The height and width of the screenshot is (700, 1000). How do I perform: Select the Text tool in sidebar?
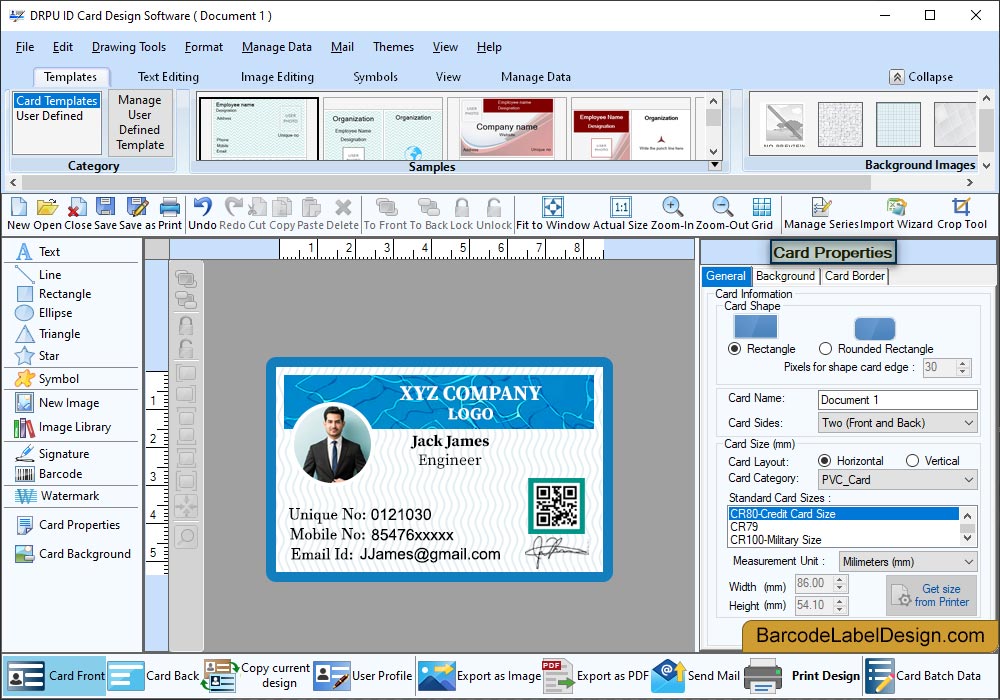[38, 252]
